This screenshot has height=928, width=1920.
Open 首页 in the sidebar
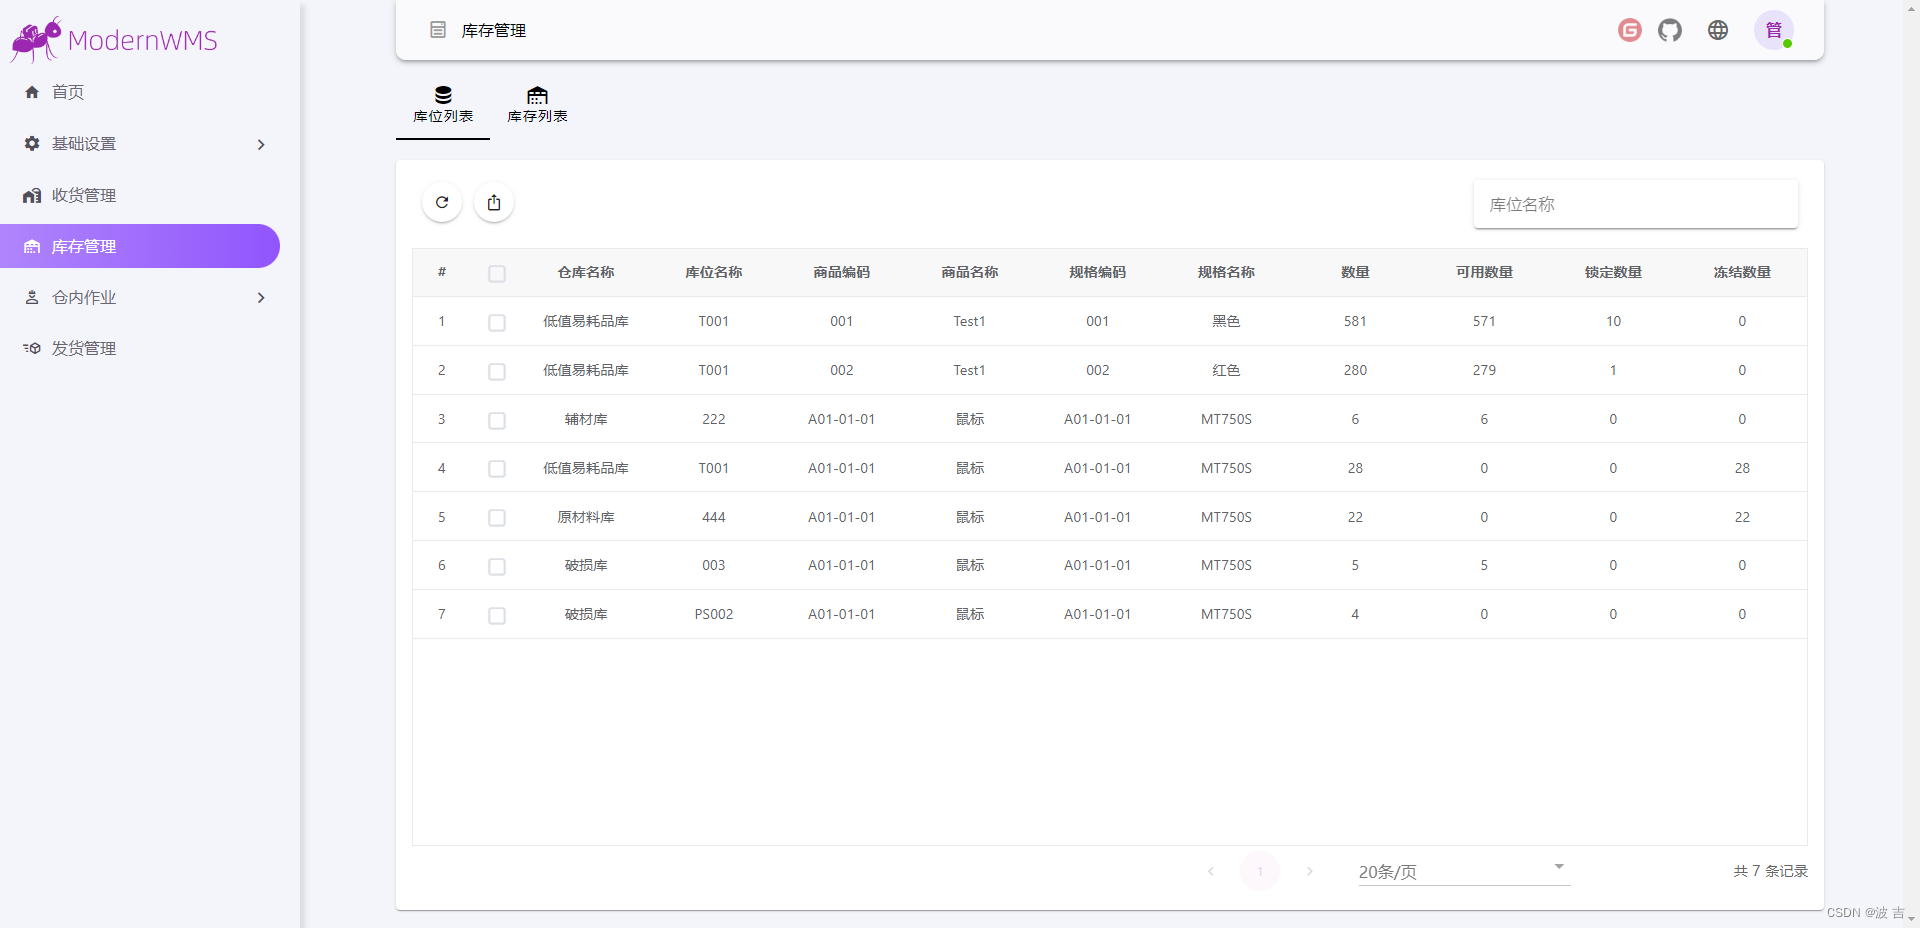tap(140, 92)
